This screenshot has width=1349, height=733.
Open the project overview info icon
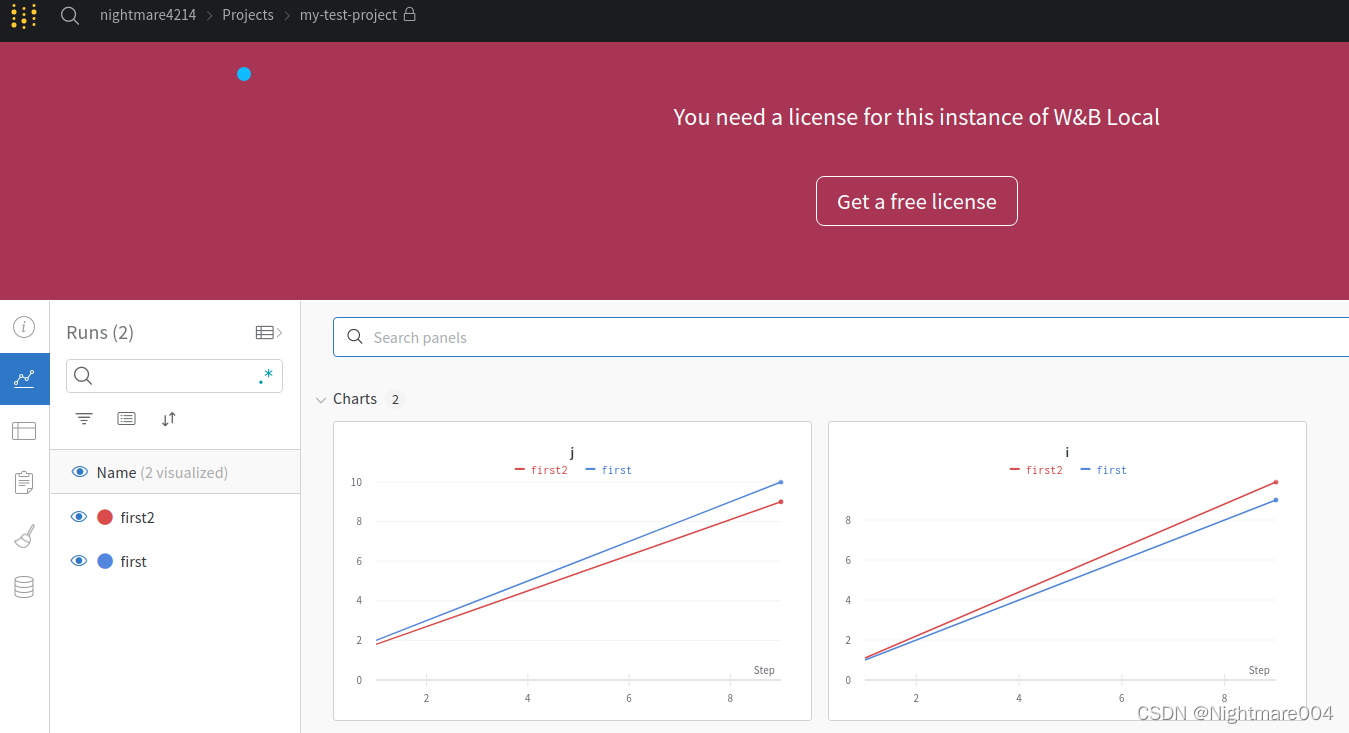24,327
